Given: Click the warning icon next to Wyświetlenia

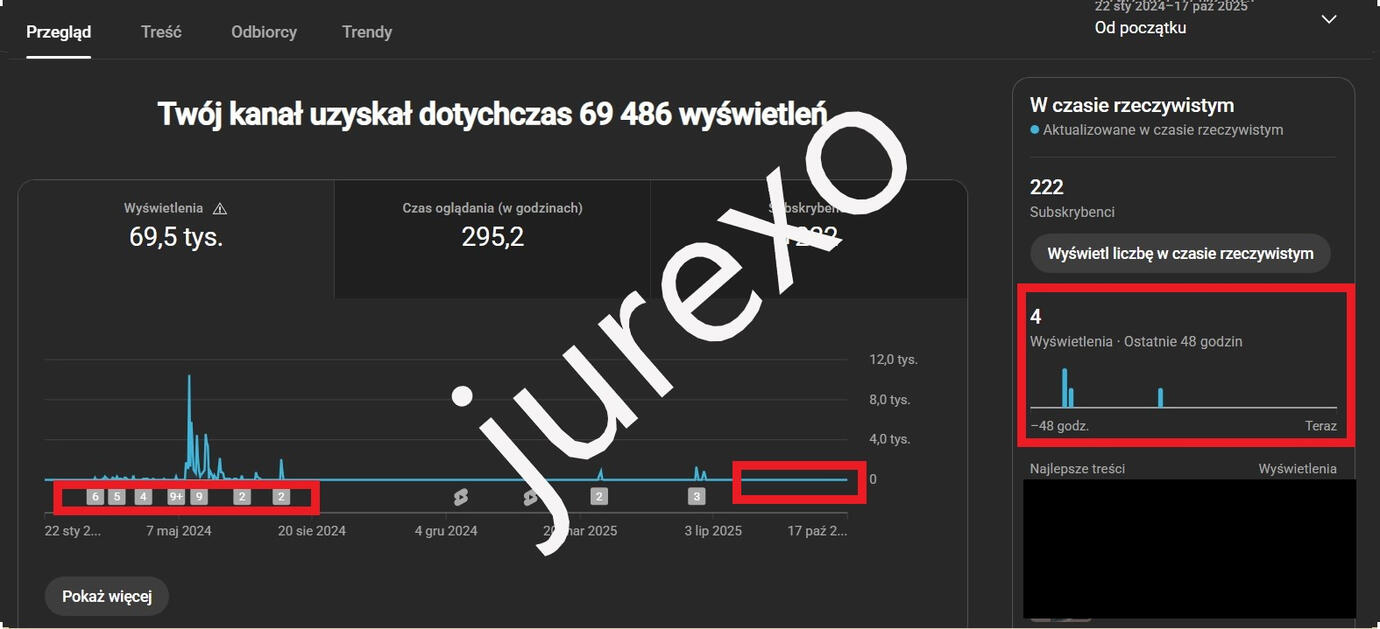Looking at the screenshot, I should (x=220, y=209).
